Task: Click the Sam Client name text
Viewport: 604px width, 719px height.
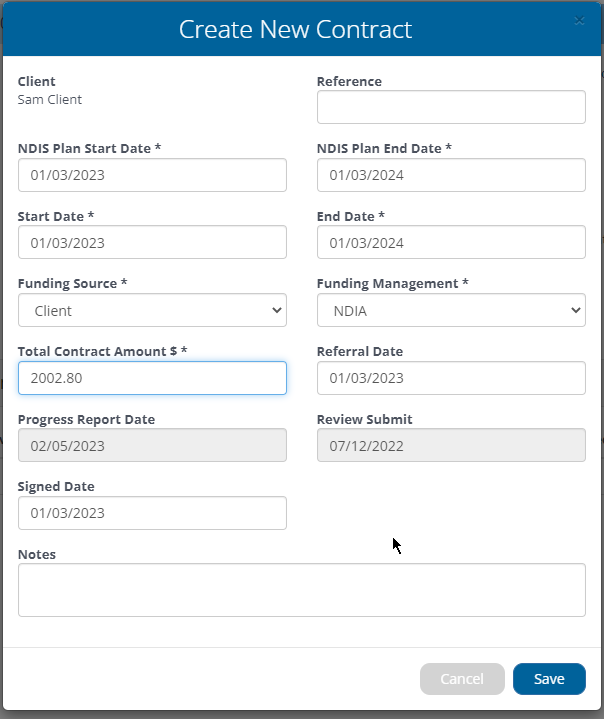Action: pos(50,100)
